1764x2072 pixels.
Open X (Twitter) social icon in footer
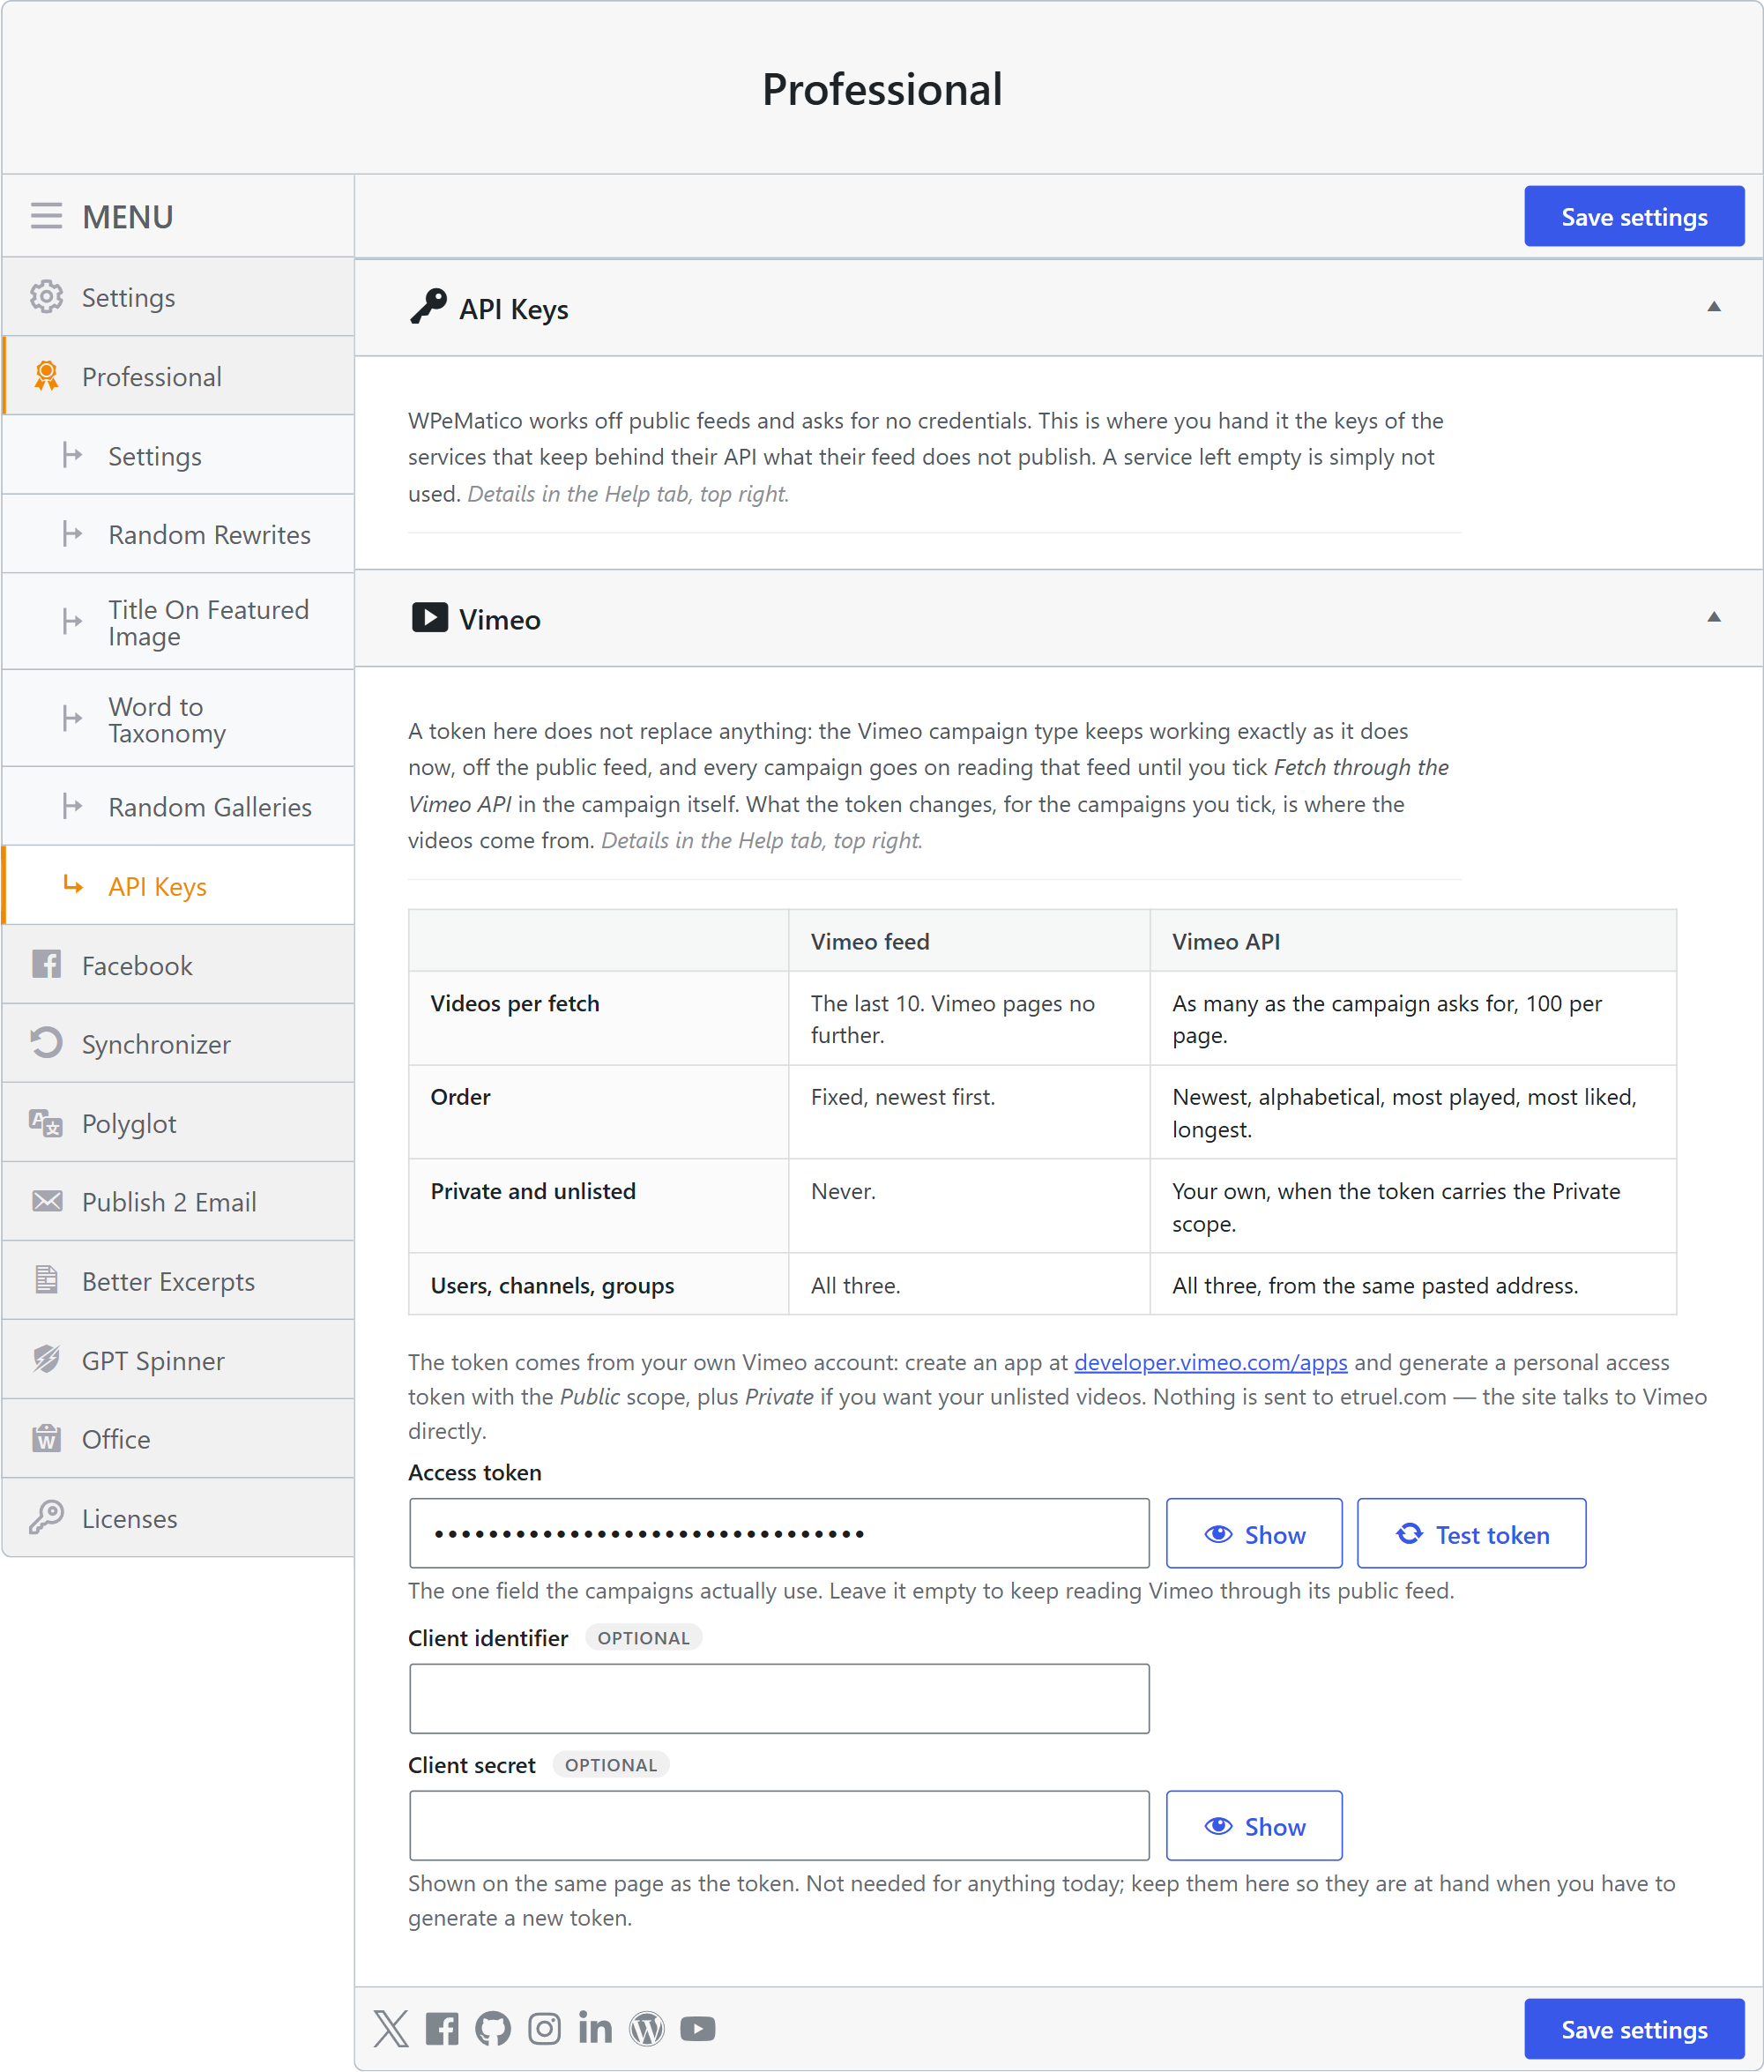click(391, 2028)
